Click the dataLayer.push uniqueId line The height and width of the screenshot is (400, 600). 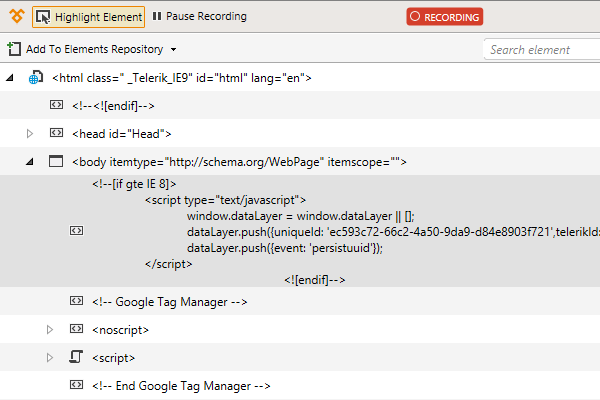(x=393, y=232)
